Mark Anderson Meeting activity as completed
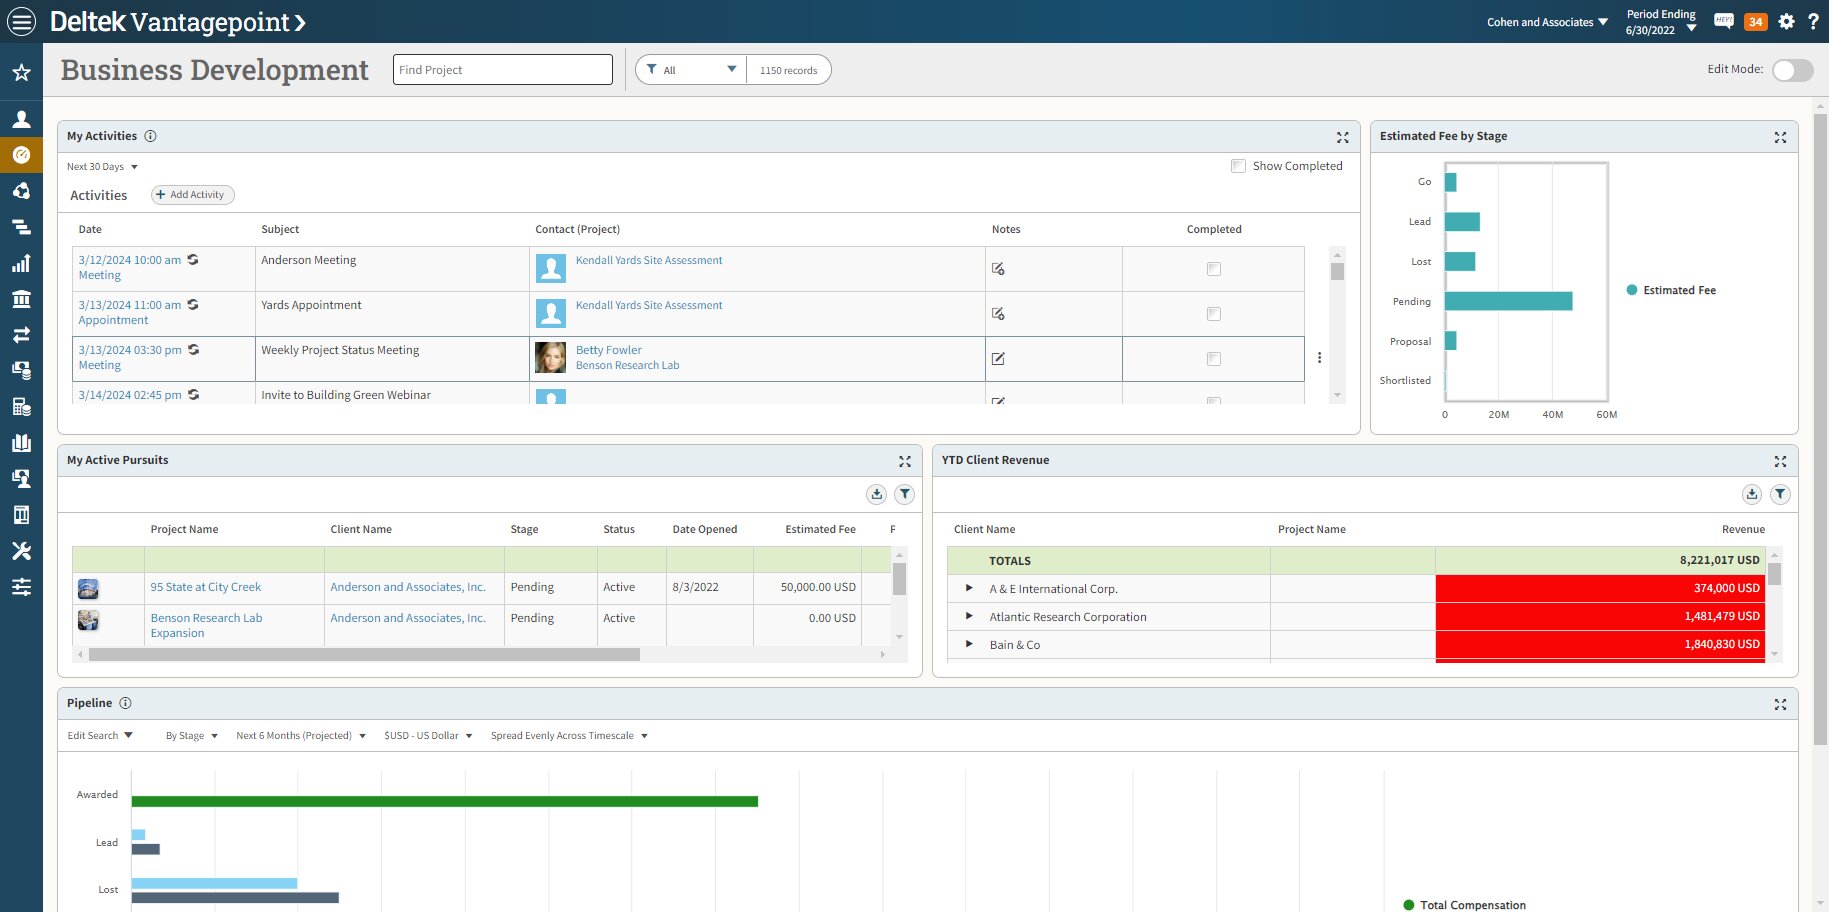Viewport: 1829px width, 912px height. click(x=1213, y=269)
